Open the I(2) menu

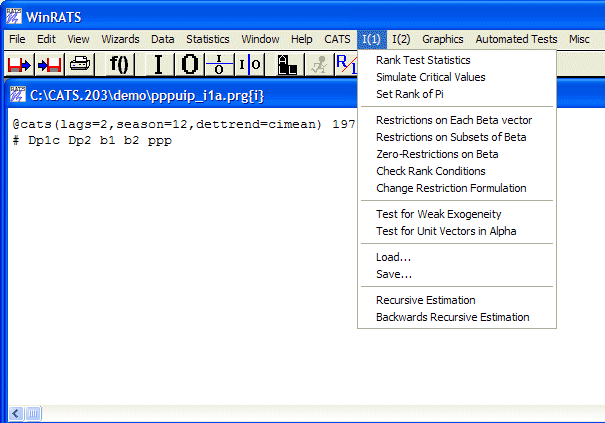tap(401, 39)
